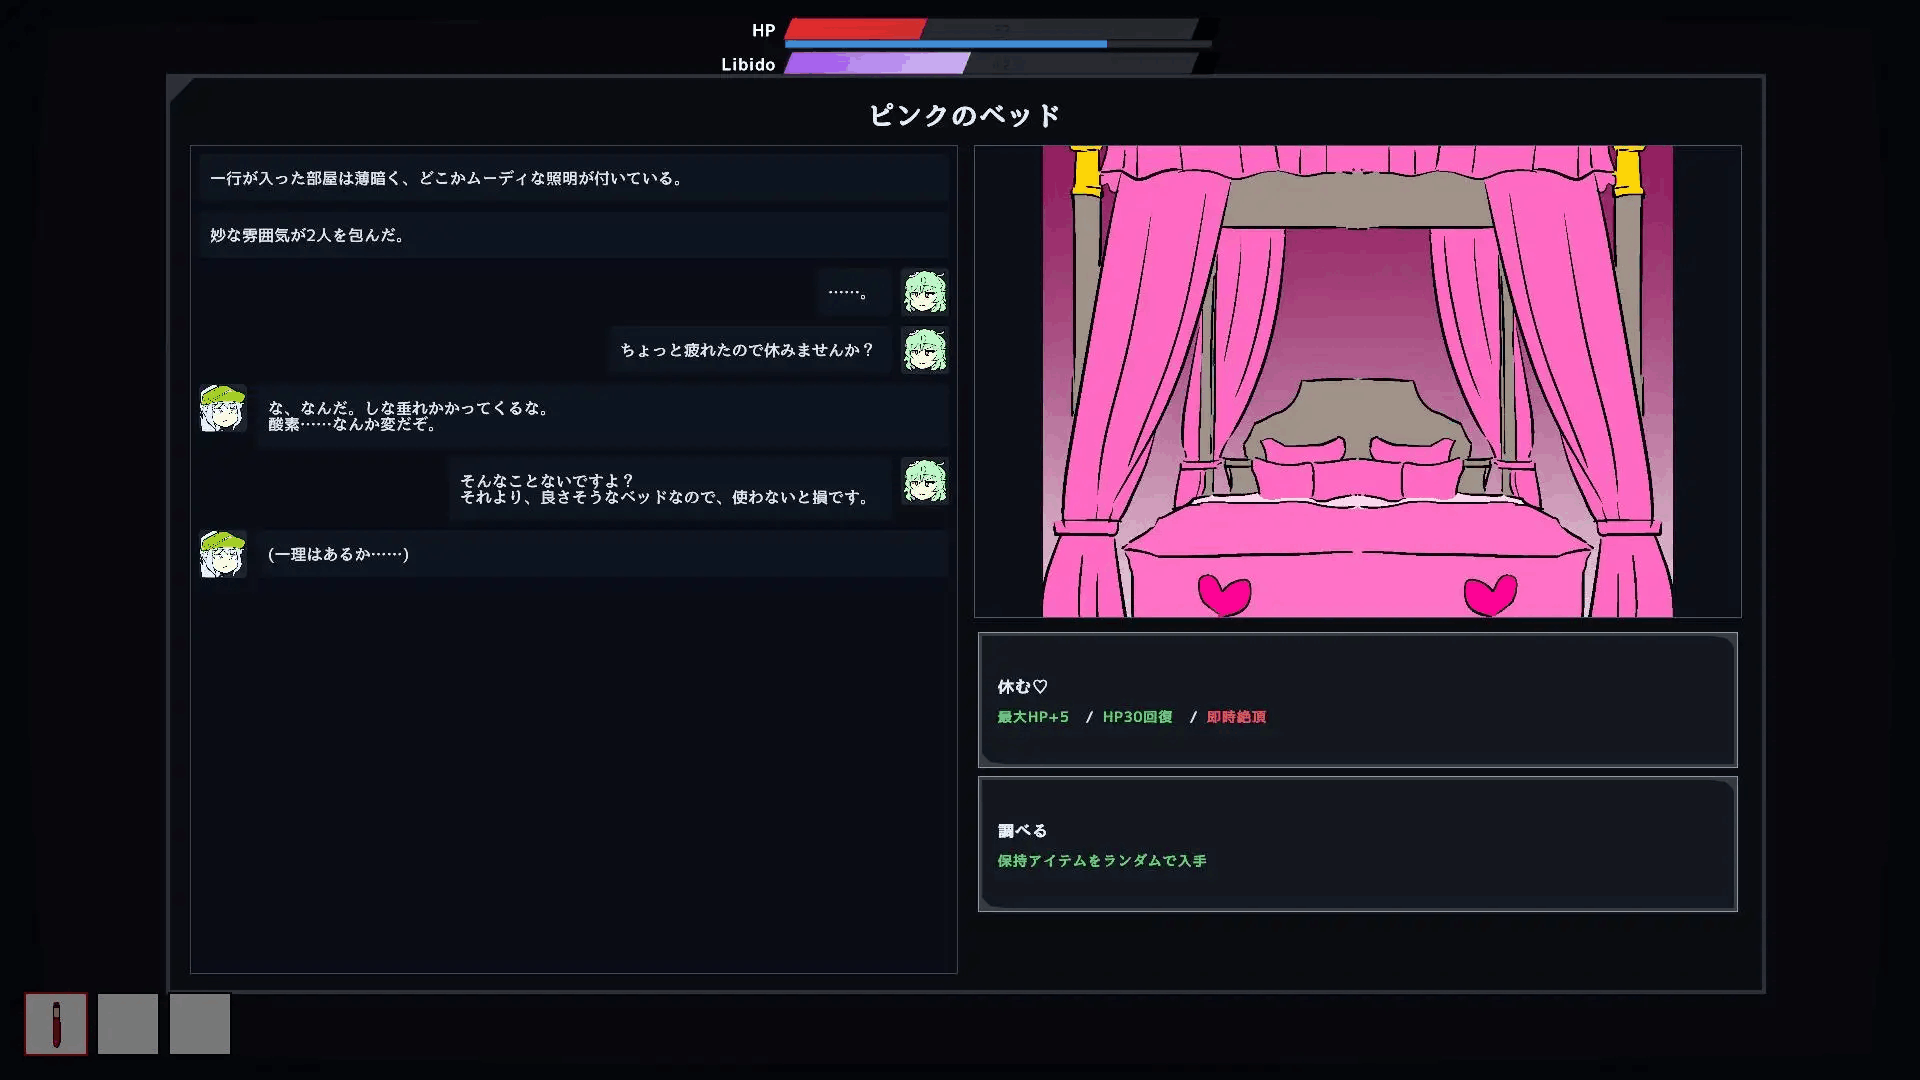Select the red item in first inventory slot
This screenshot has height=1080, width=1920.
tap(56, 1023)
